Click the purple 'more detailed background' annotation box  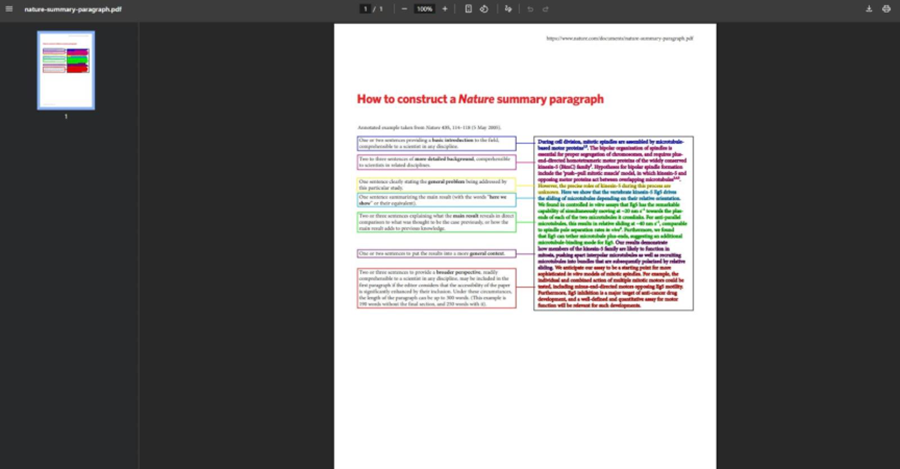coord(437,162)
